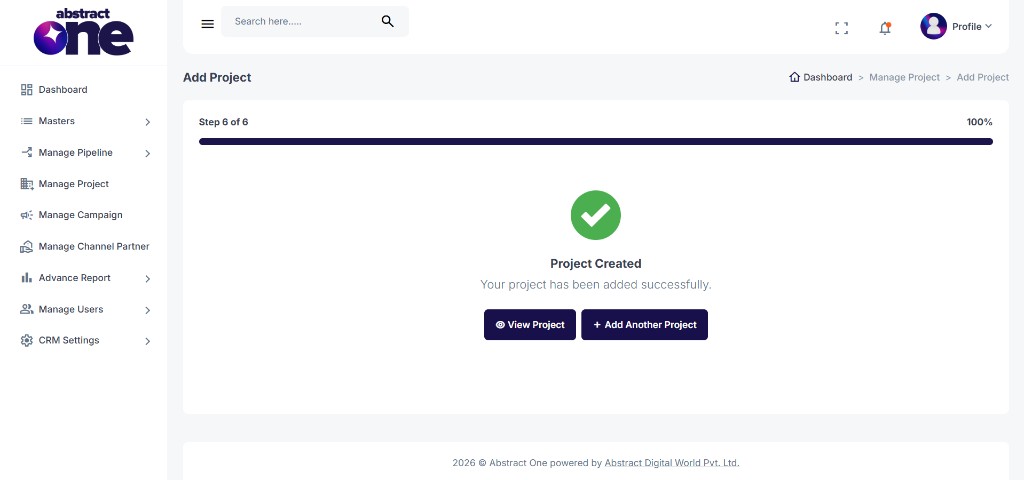Click the Abstract One logo
Image resolution: width=1024 pixels, height=480 pixels.
tap(84, 32)
